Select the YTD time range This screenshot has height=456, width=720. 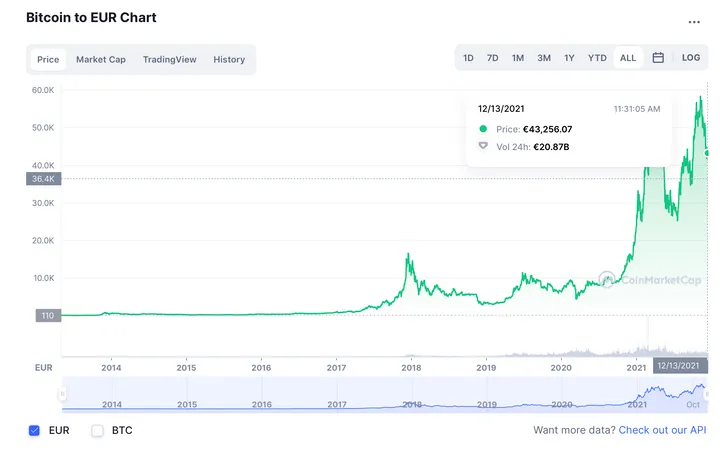tap(597, 58)
